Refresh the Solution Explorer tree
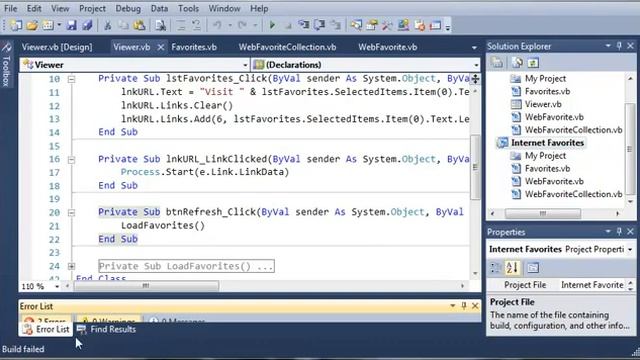The width and height of the screenshot is (640, 360). [533, 62]
